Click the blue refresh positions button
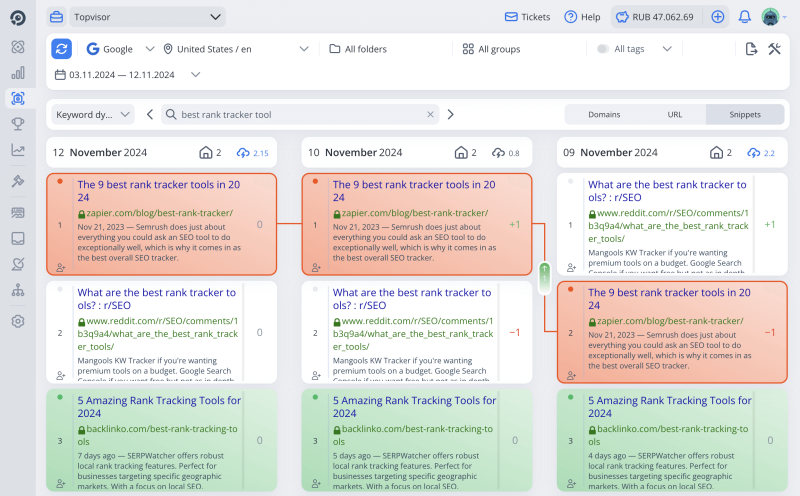This screenshot has width=800, height=496. [62, 49]
